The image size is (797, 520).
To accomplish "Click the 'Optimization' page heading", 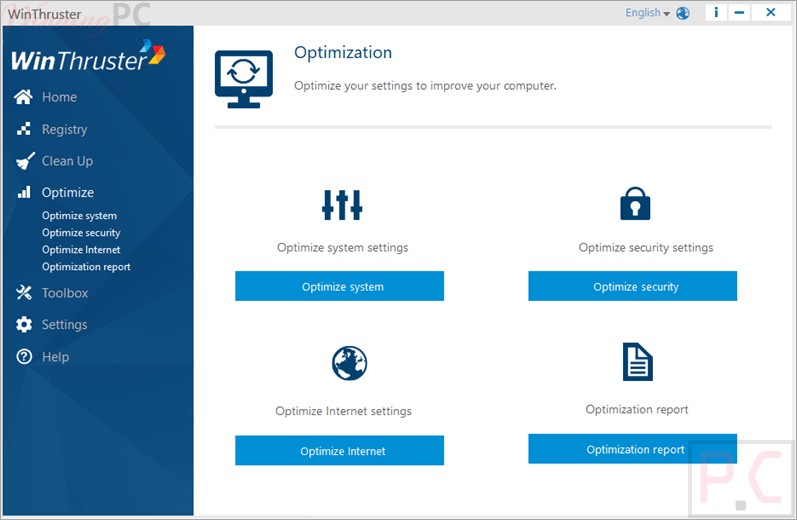I will tap(343, 53).
